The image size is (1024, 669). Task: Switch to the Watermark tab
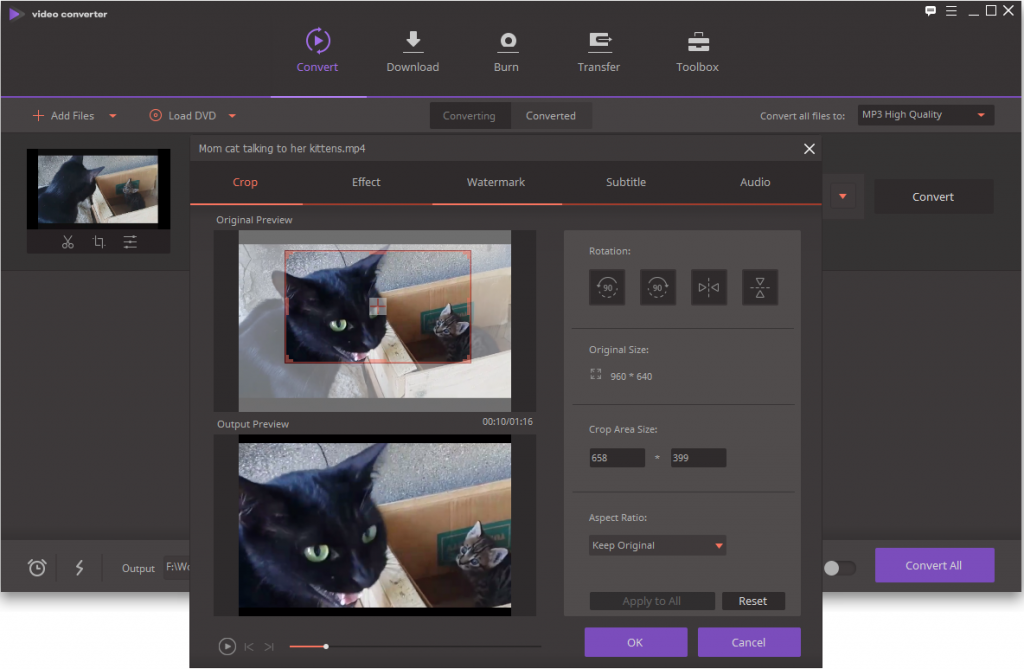pos(495,182)
